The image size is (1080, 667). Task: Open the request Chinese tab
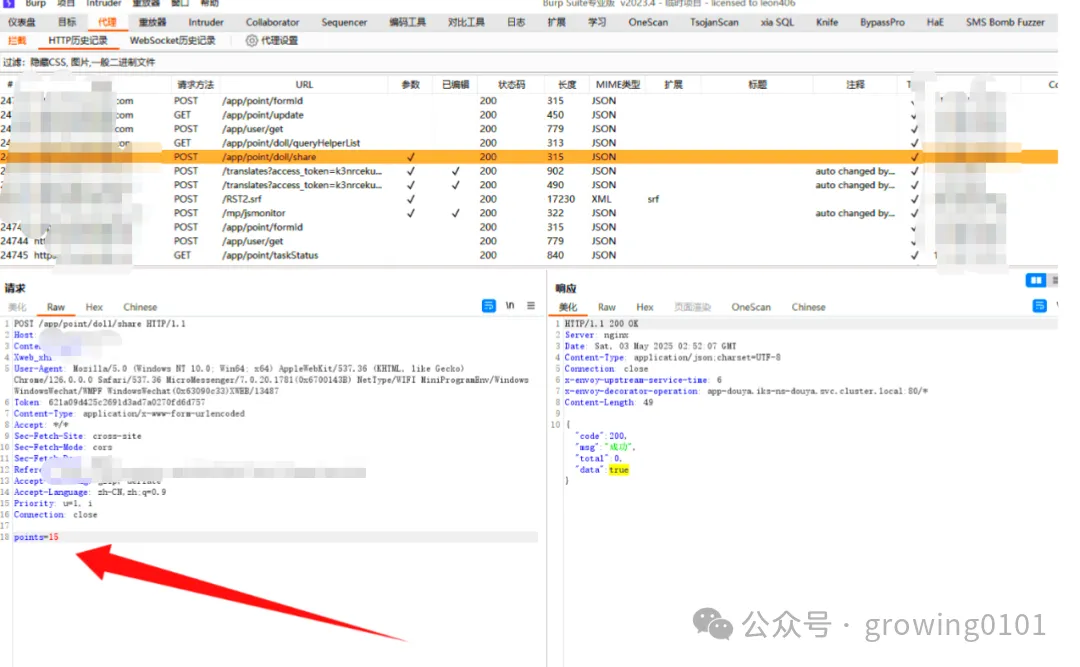coord(140,307)
